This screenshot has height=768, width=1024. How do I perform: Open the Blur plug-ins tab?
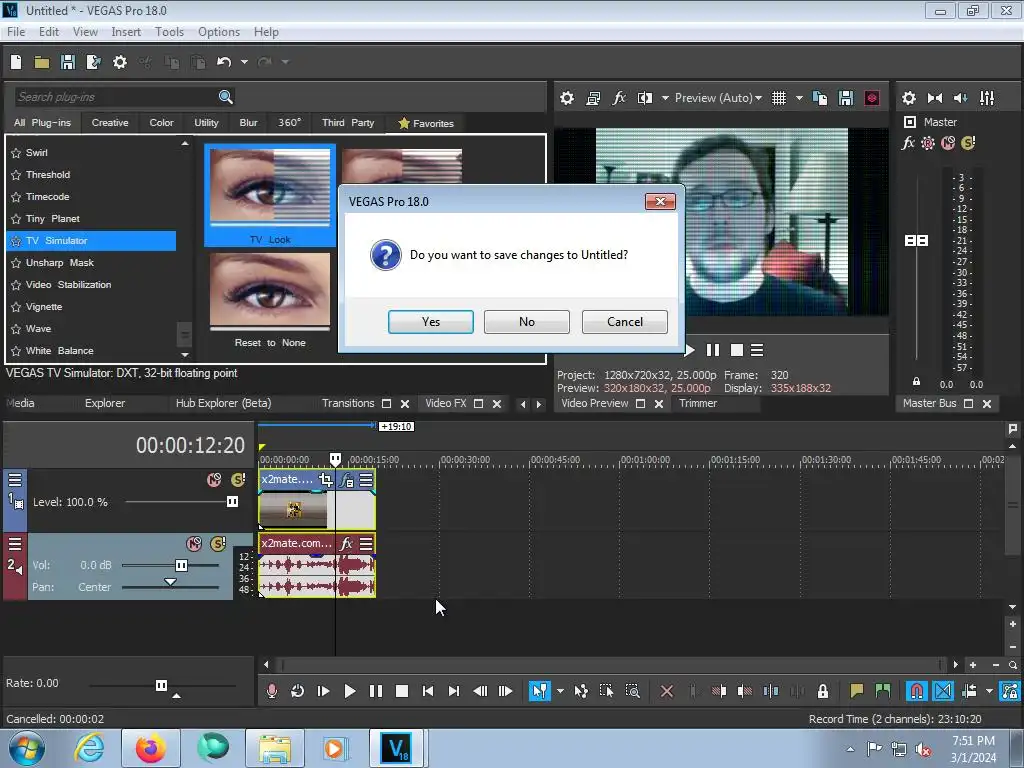pos(248,123)
